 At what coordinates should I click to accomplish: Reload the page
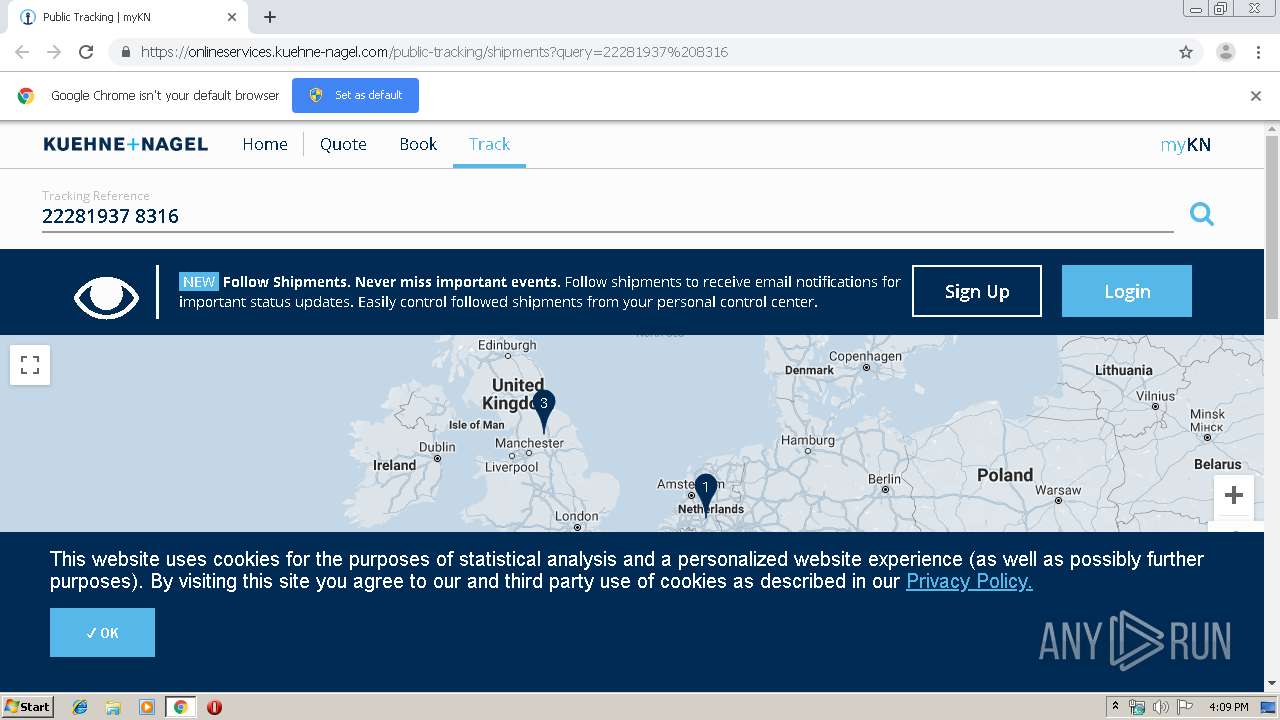pos(86,52)
